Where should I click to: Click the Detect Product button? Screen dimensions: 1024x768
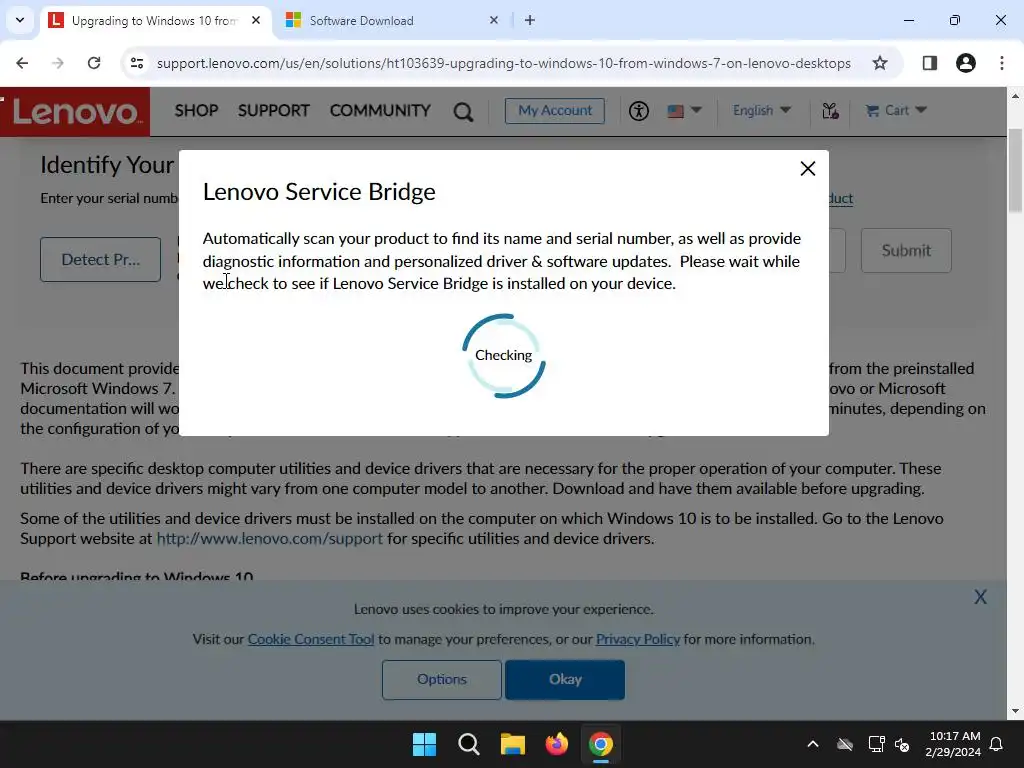tap(101, 259)
